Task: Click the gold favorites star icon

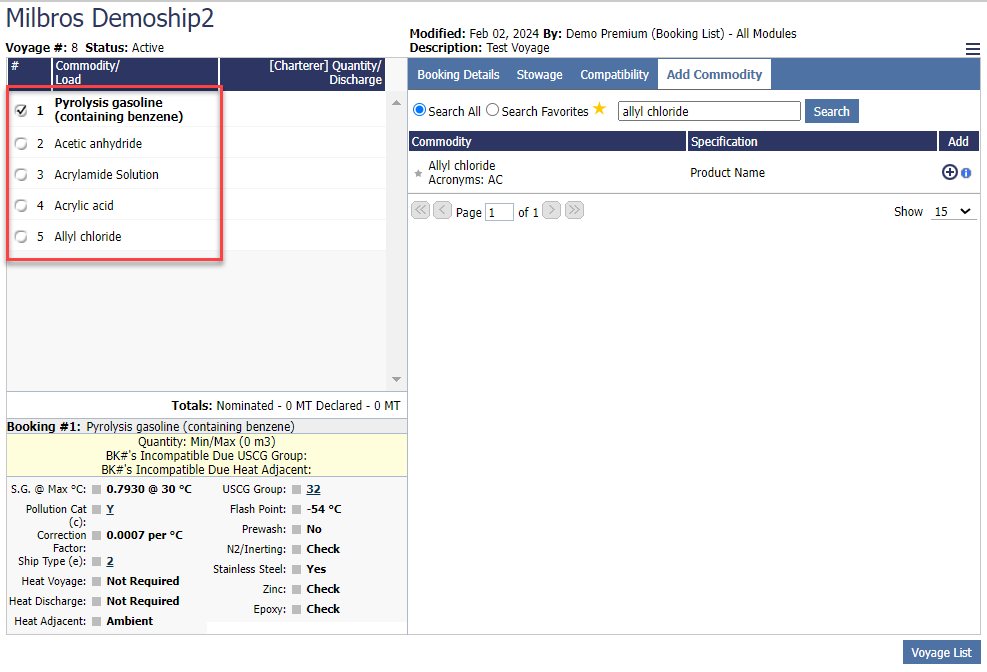Action: (599, 109)
